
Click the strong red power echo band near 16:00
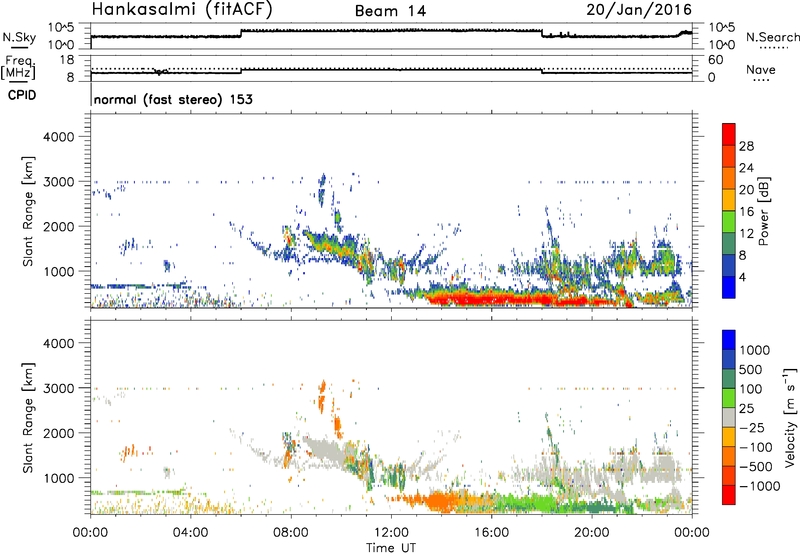492,298
